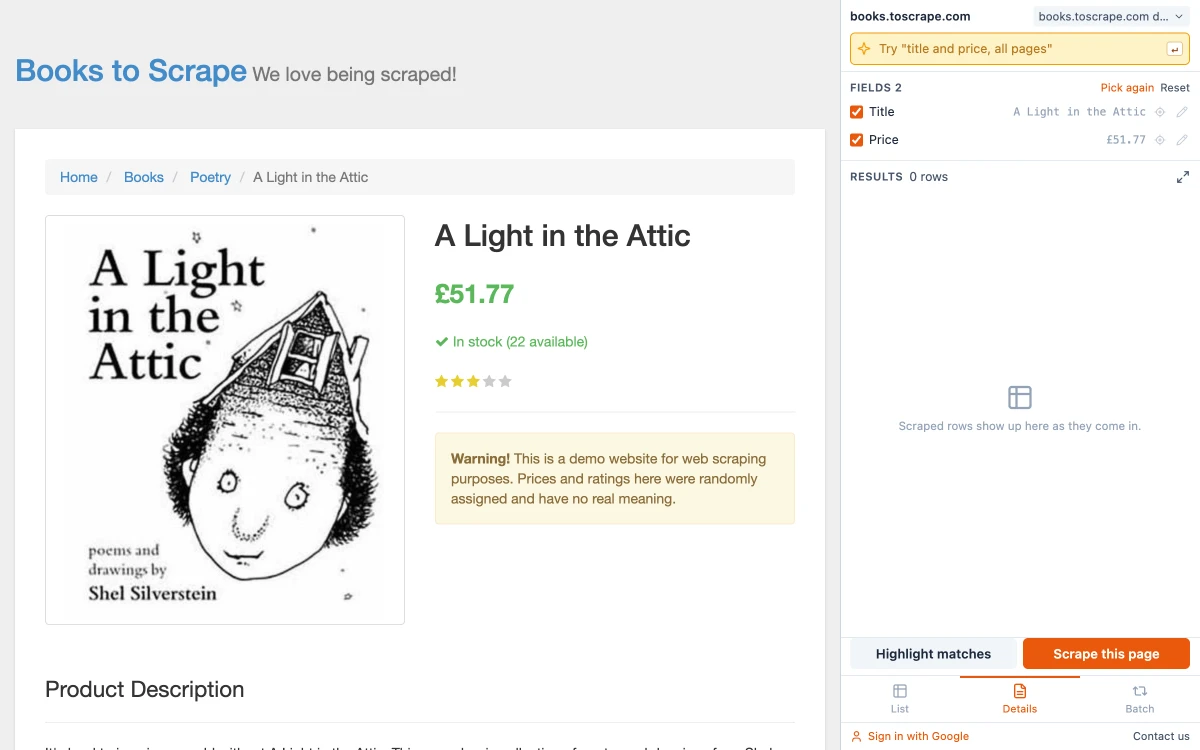This screenshot has width=1200, height=750.
Task: Go to Home in the breadcrumb
Action: click(x=79, y=177)
